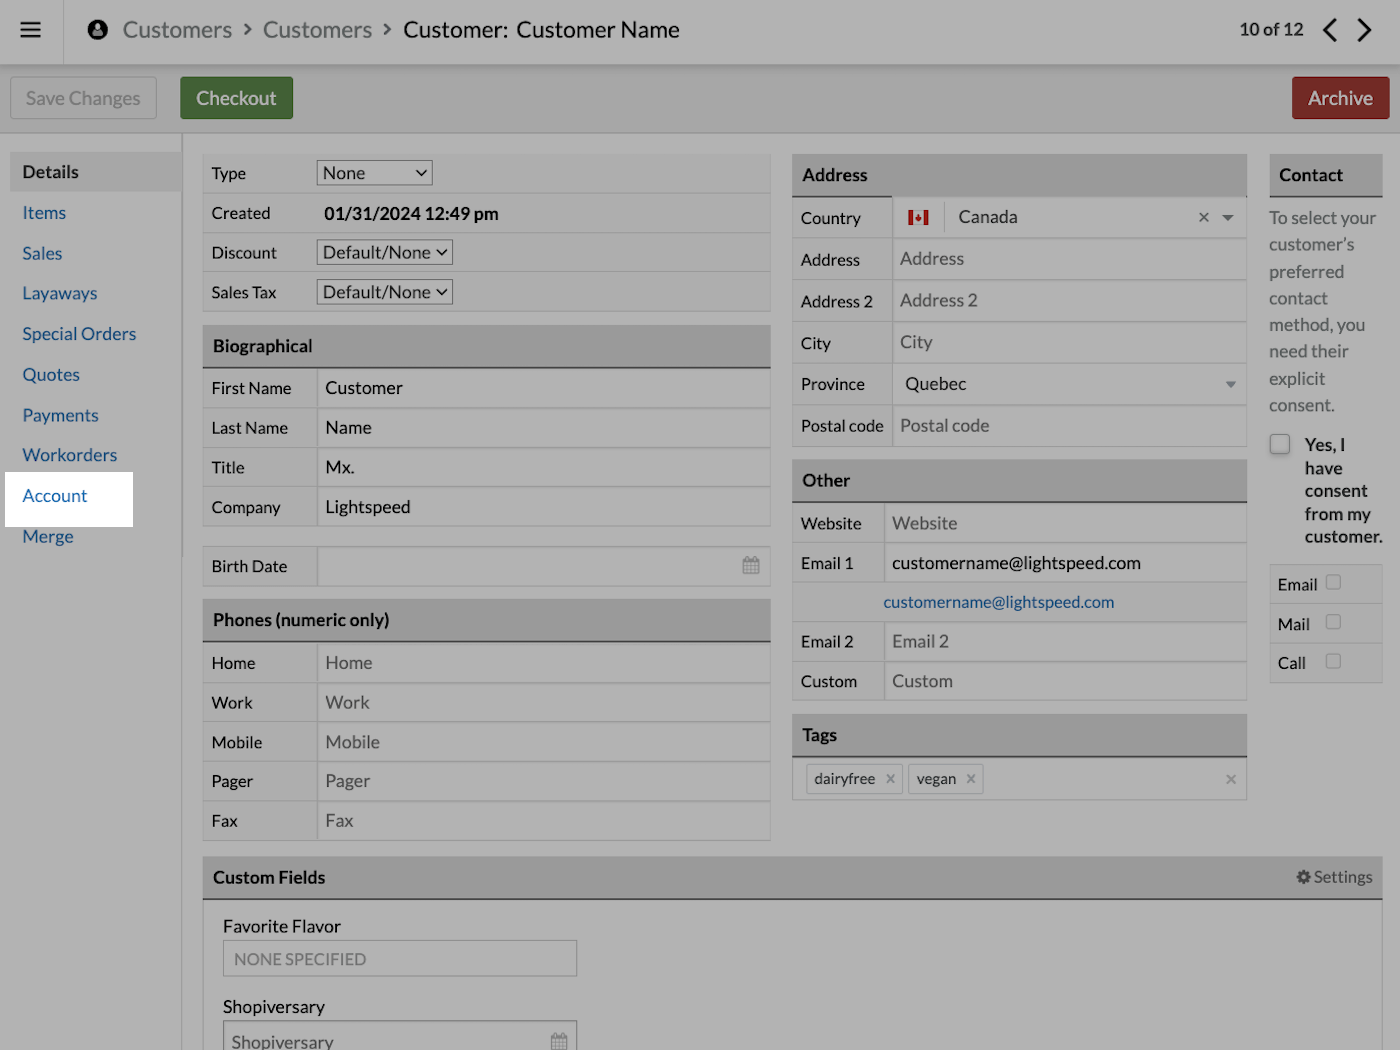Open the Shopiversary calendar picker

pyautogui.click(x=558, y=1040)
